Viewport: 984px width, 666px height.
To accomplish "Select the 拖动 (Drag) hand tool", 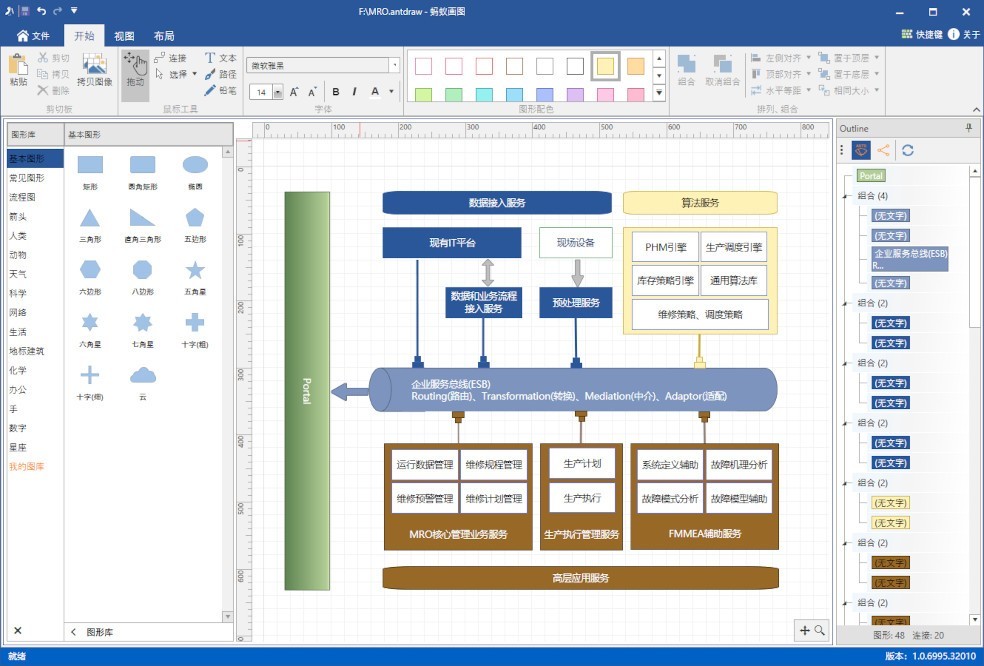I will pos(136,72).
